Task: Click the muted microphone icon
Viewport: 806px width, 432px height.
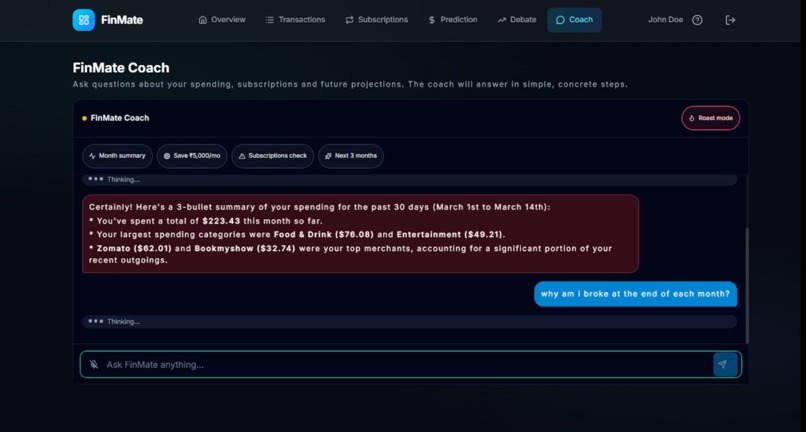Action: pos(94,364)
